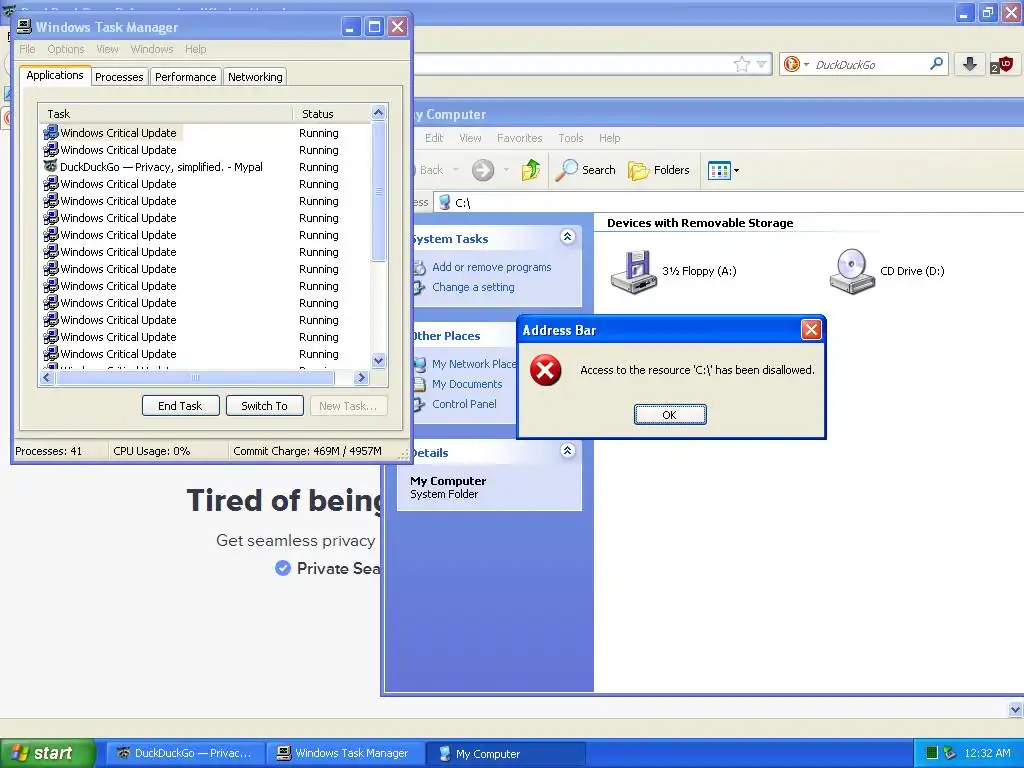Toggle the Folders pane in My Computer toolbar
Image resolution: width=1024 pixels, height=768 pixels.
658,170
